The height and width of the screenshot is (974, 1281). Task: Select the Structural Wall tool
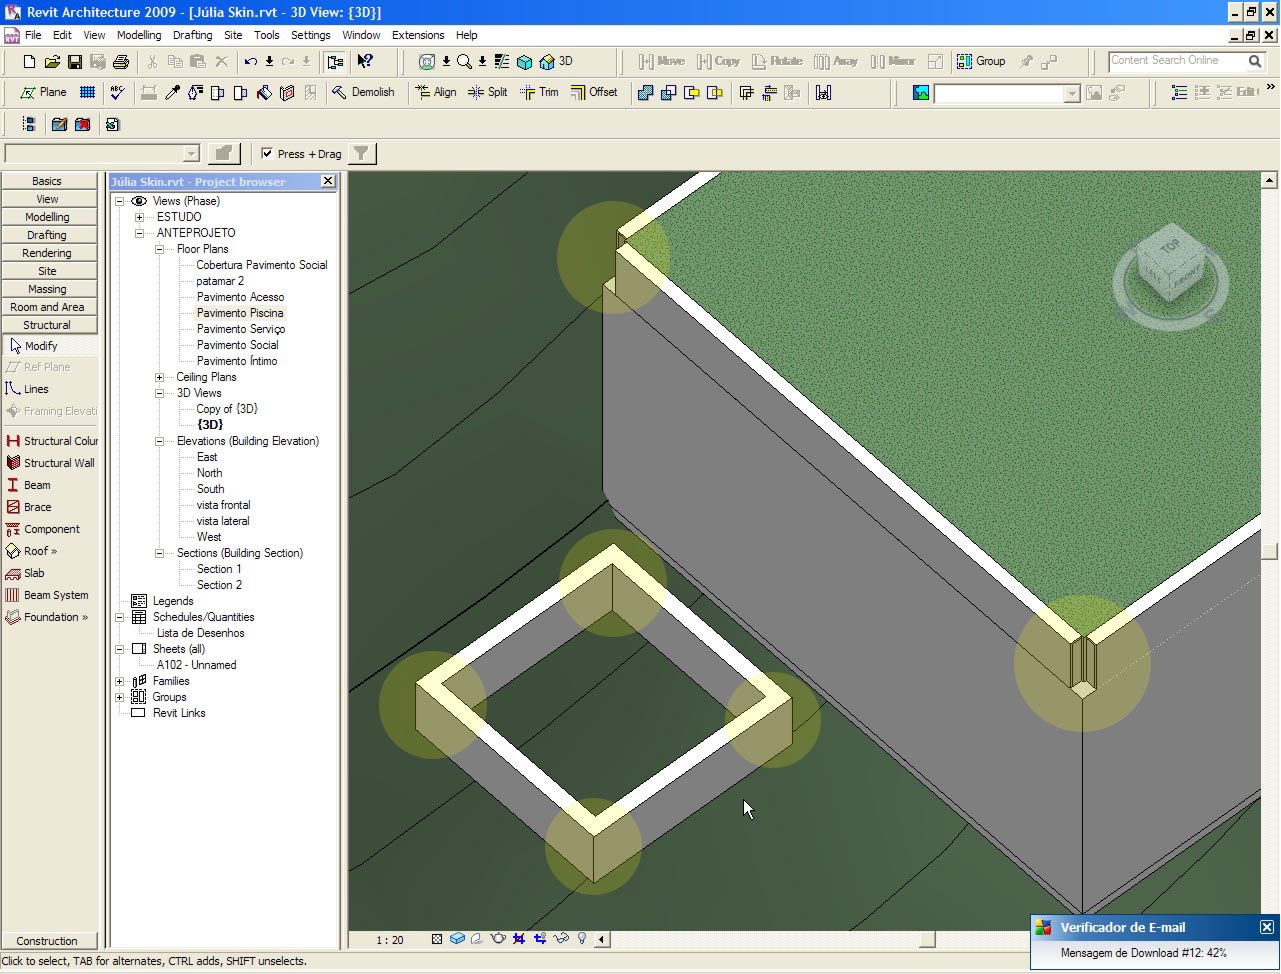50,463
